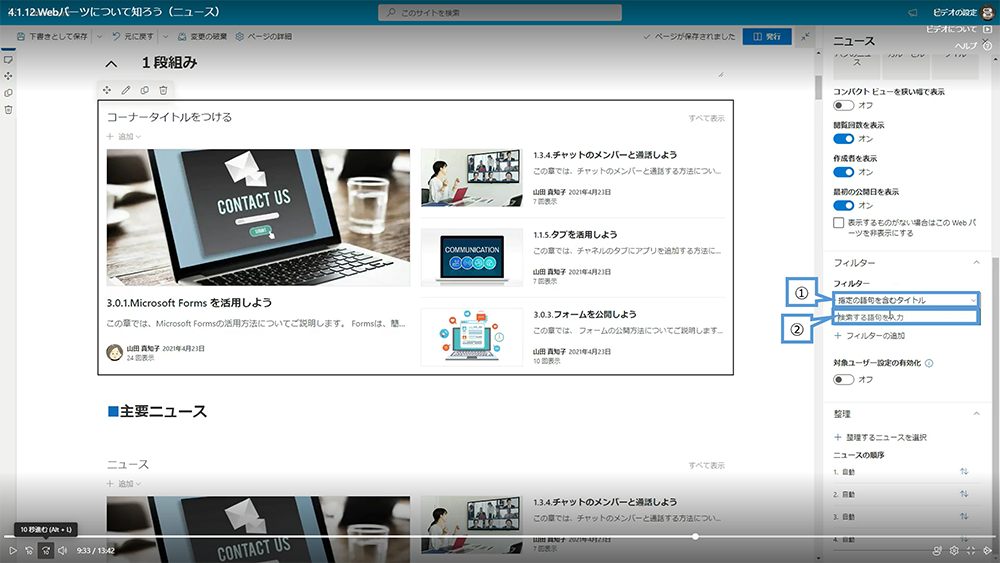Viewport: 1000px width, 563px height.
Task: Click 元に戻す undo command
Action: point(133,36)
